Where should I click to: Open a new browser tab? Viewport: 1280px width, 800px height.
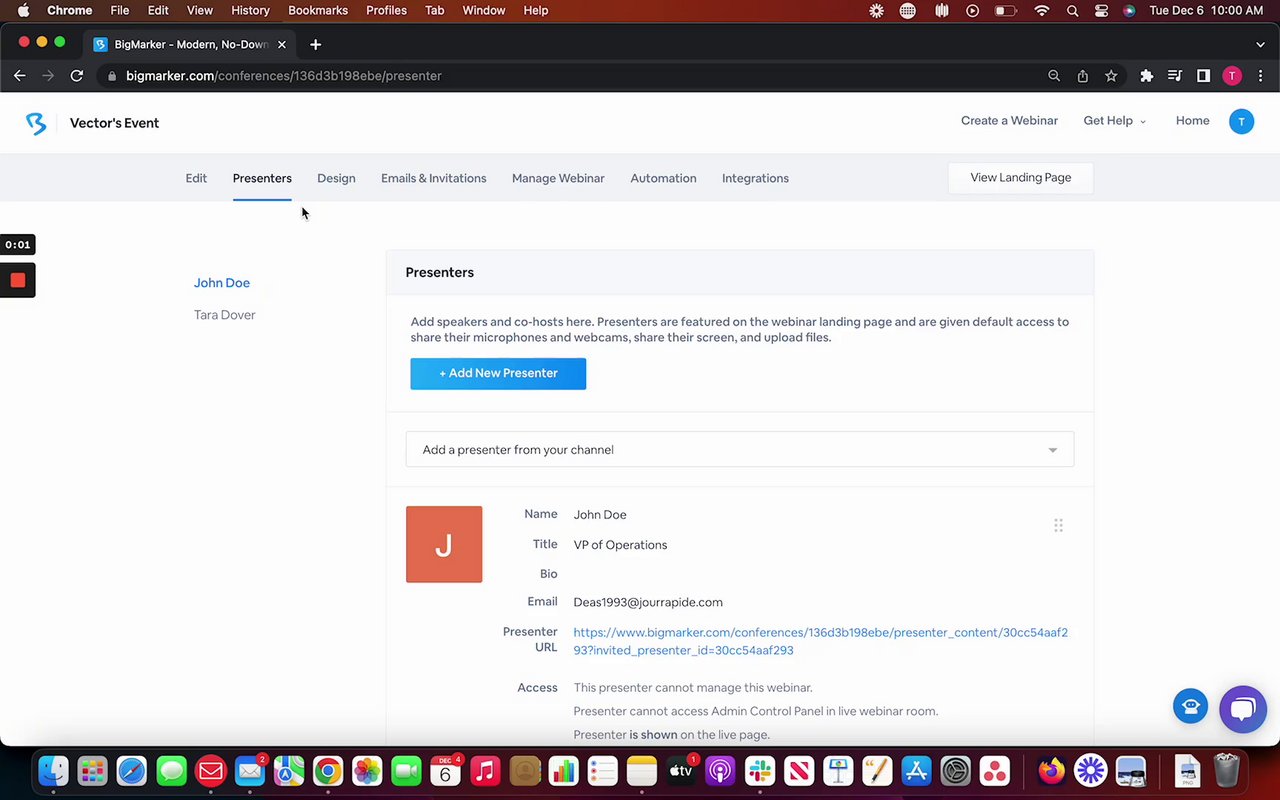tap(315, 44)
